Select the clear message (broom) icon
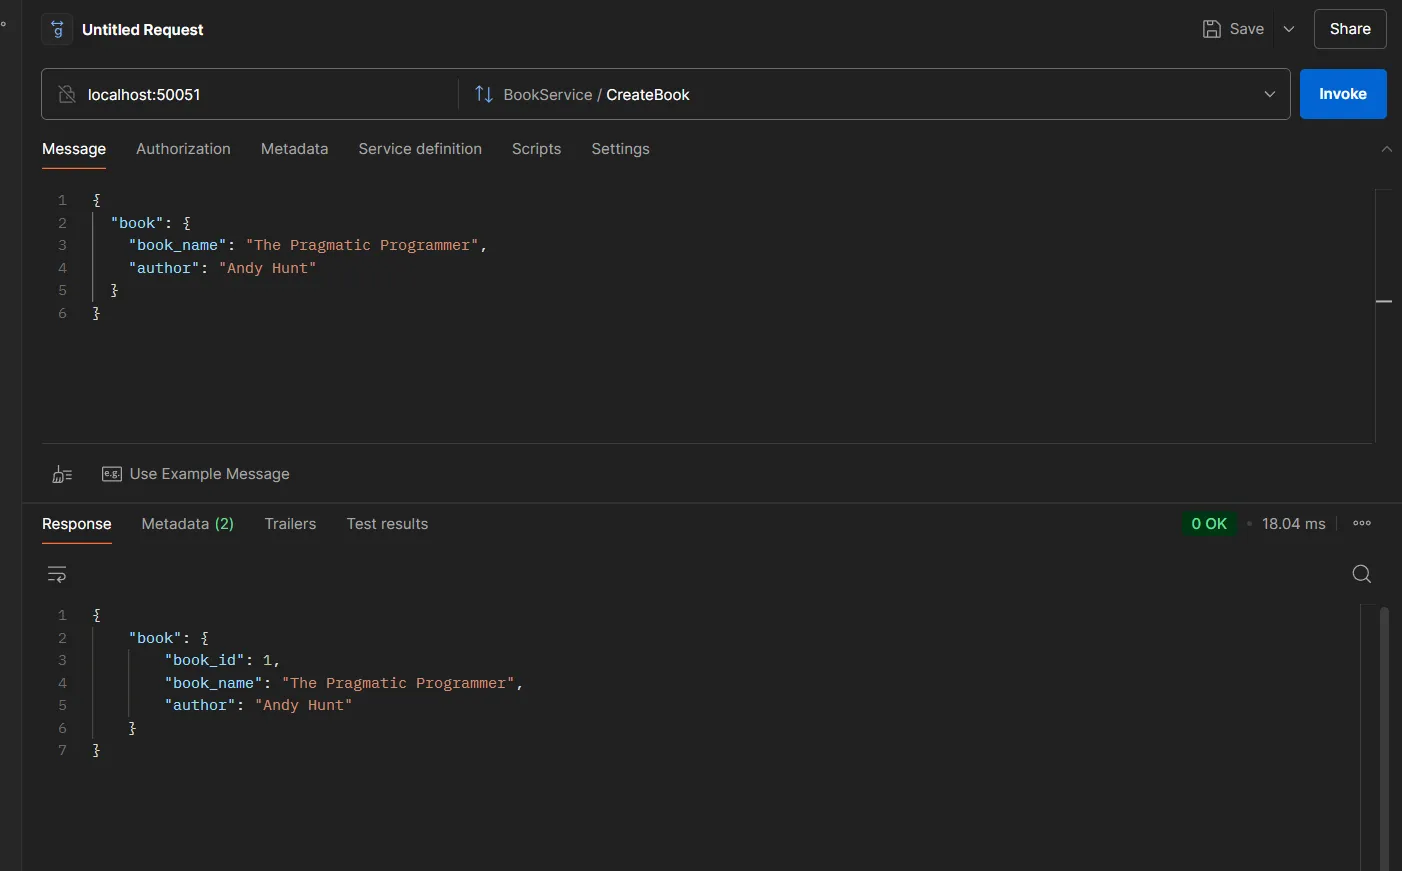The width and height of the screenshot is (1402, 871). pyautogui.click(x=61, y=474)
